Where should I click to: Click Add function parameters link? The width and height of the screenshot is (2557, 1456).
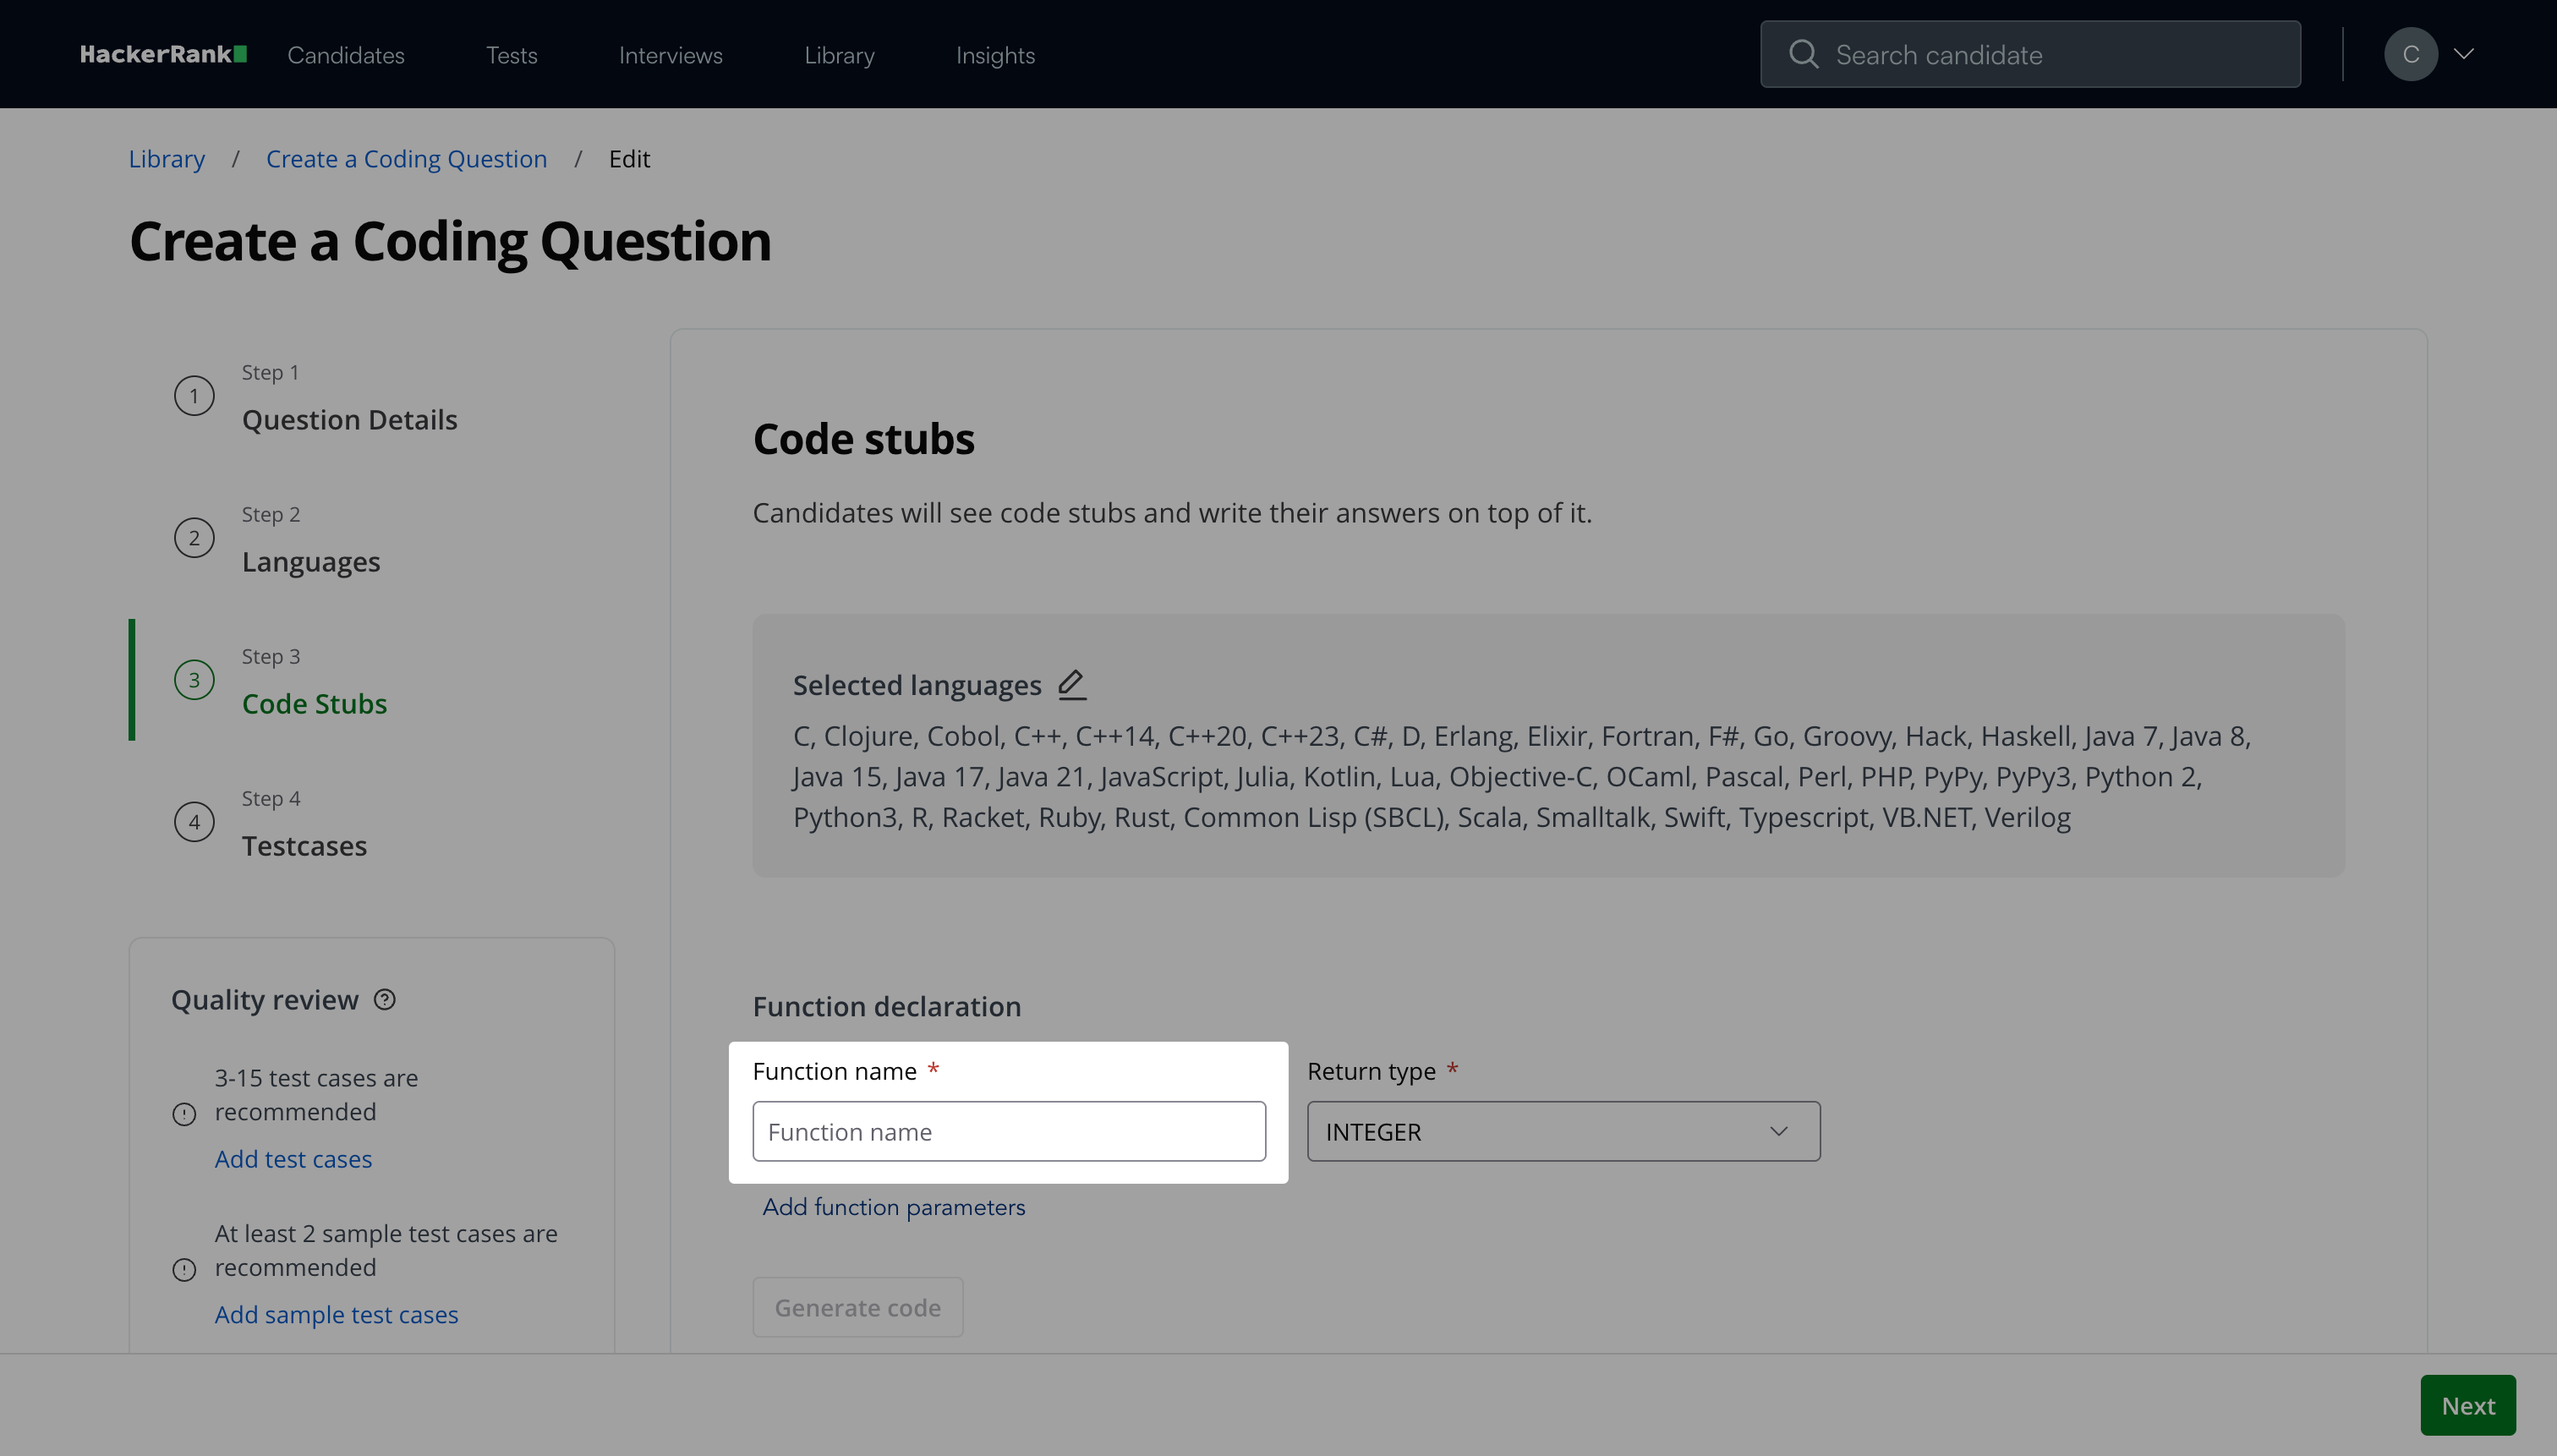pos(893,1207)
